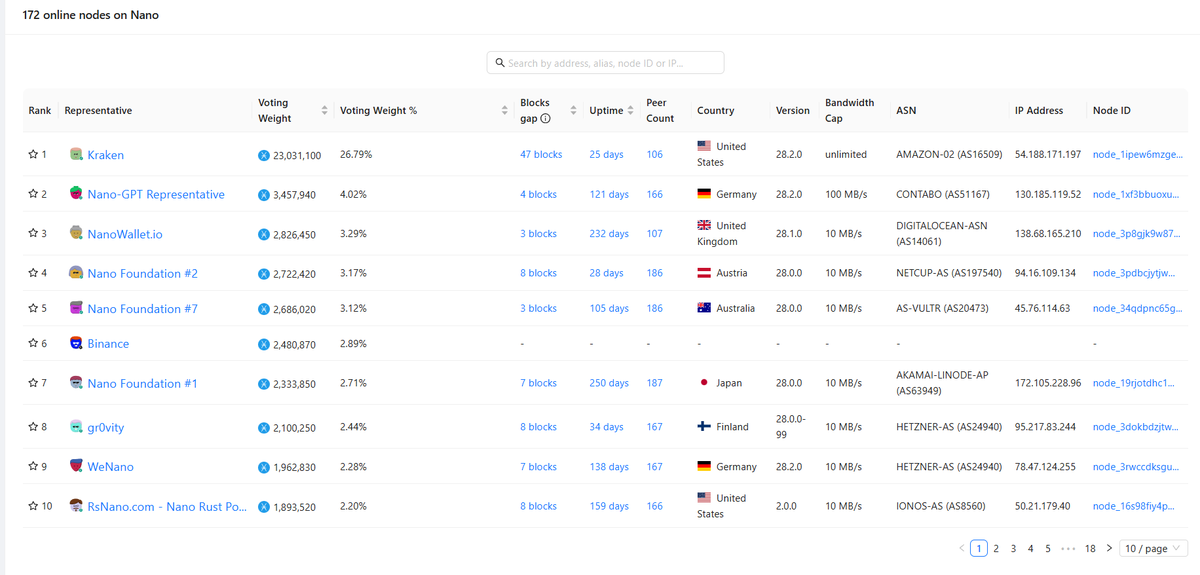The width and height of the screenshot is (1200, 575).
Task: Open Kraken's 47 blocks link
Action: click(x=541, y=155)
